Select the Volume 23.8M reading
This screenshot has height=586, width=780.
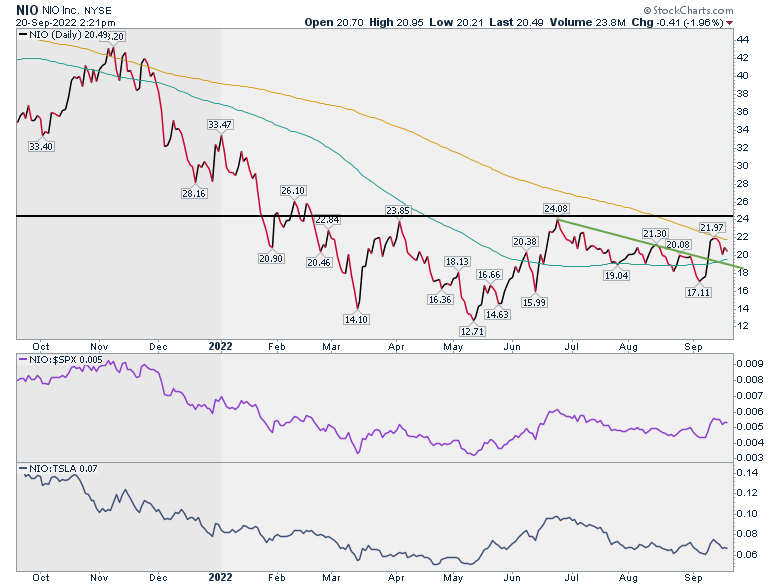[587, 22]
